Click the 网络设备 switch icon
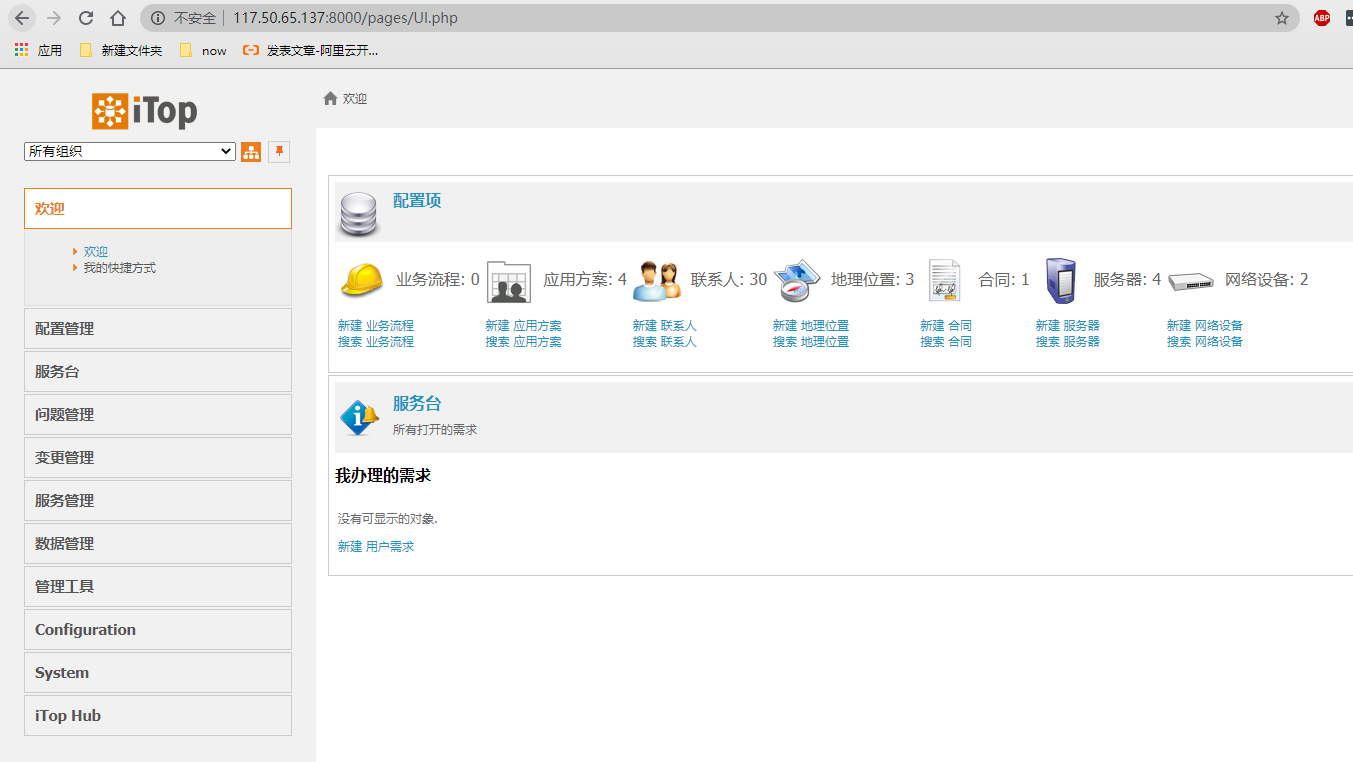The height and width of the screenshot is (762, 1353). click(1190, 281)
